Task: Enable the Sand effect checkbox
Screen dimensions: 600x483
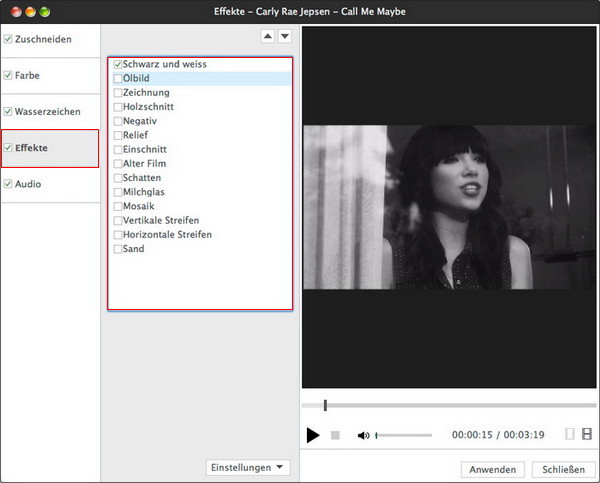Action: click(118, 249)
